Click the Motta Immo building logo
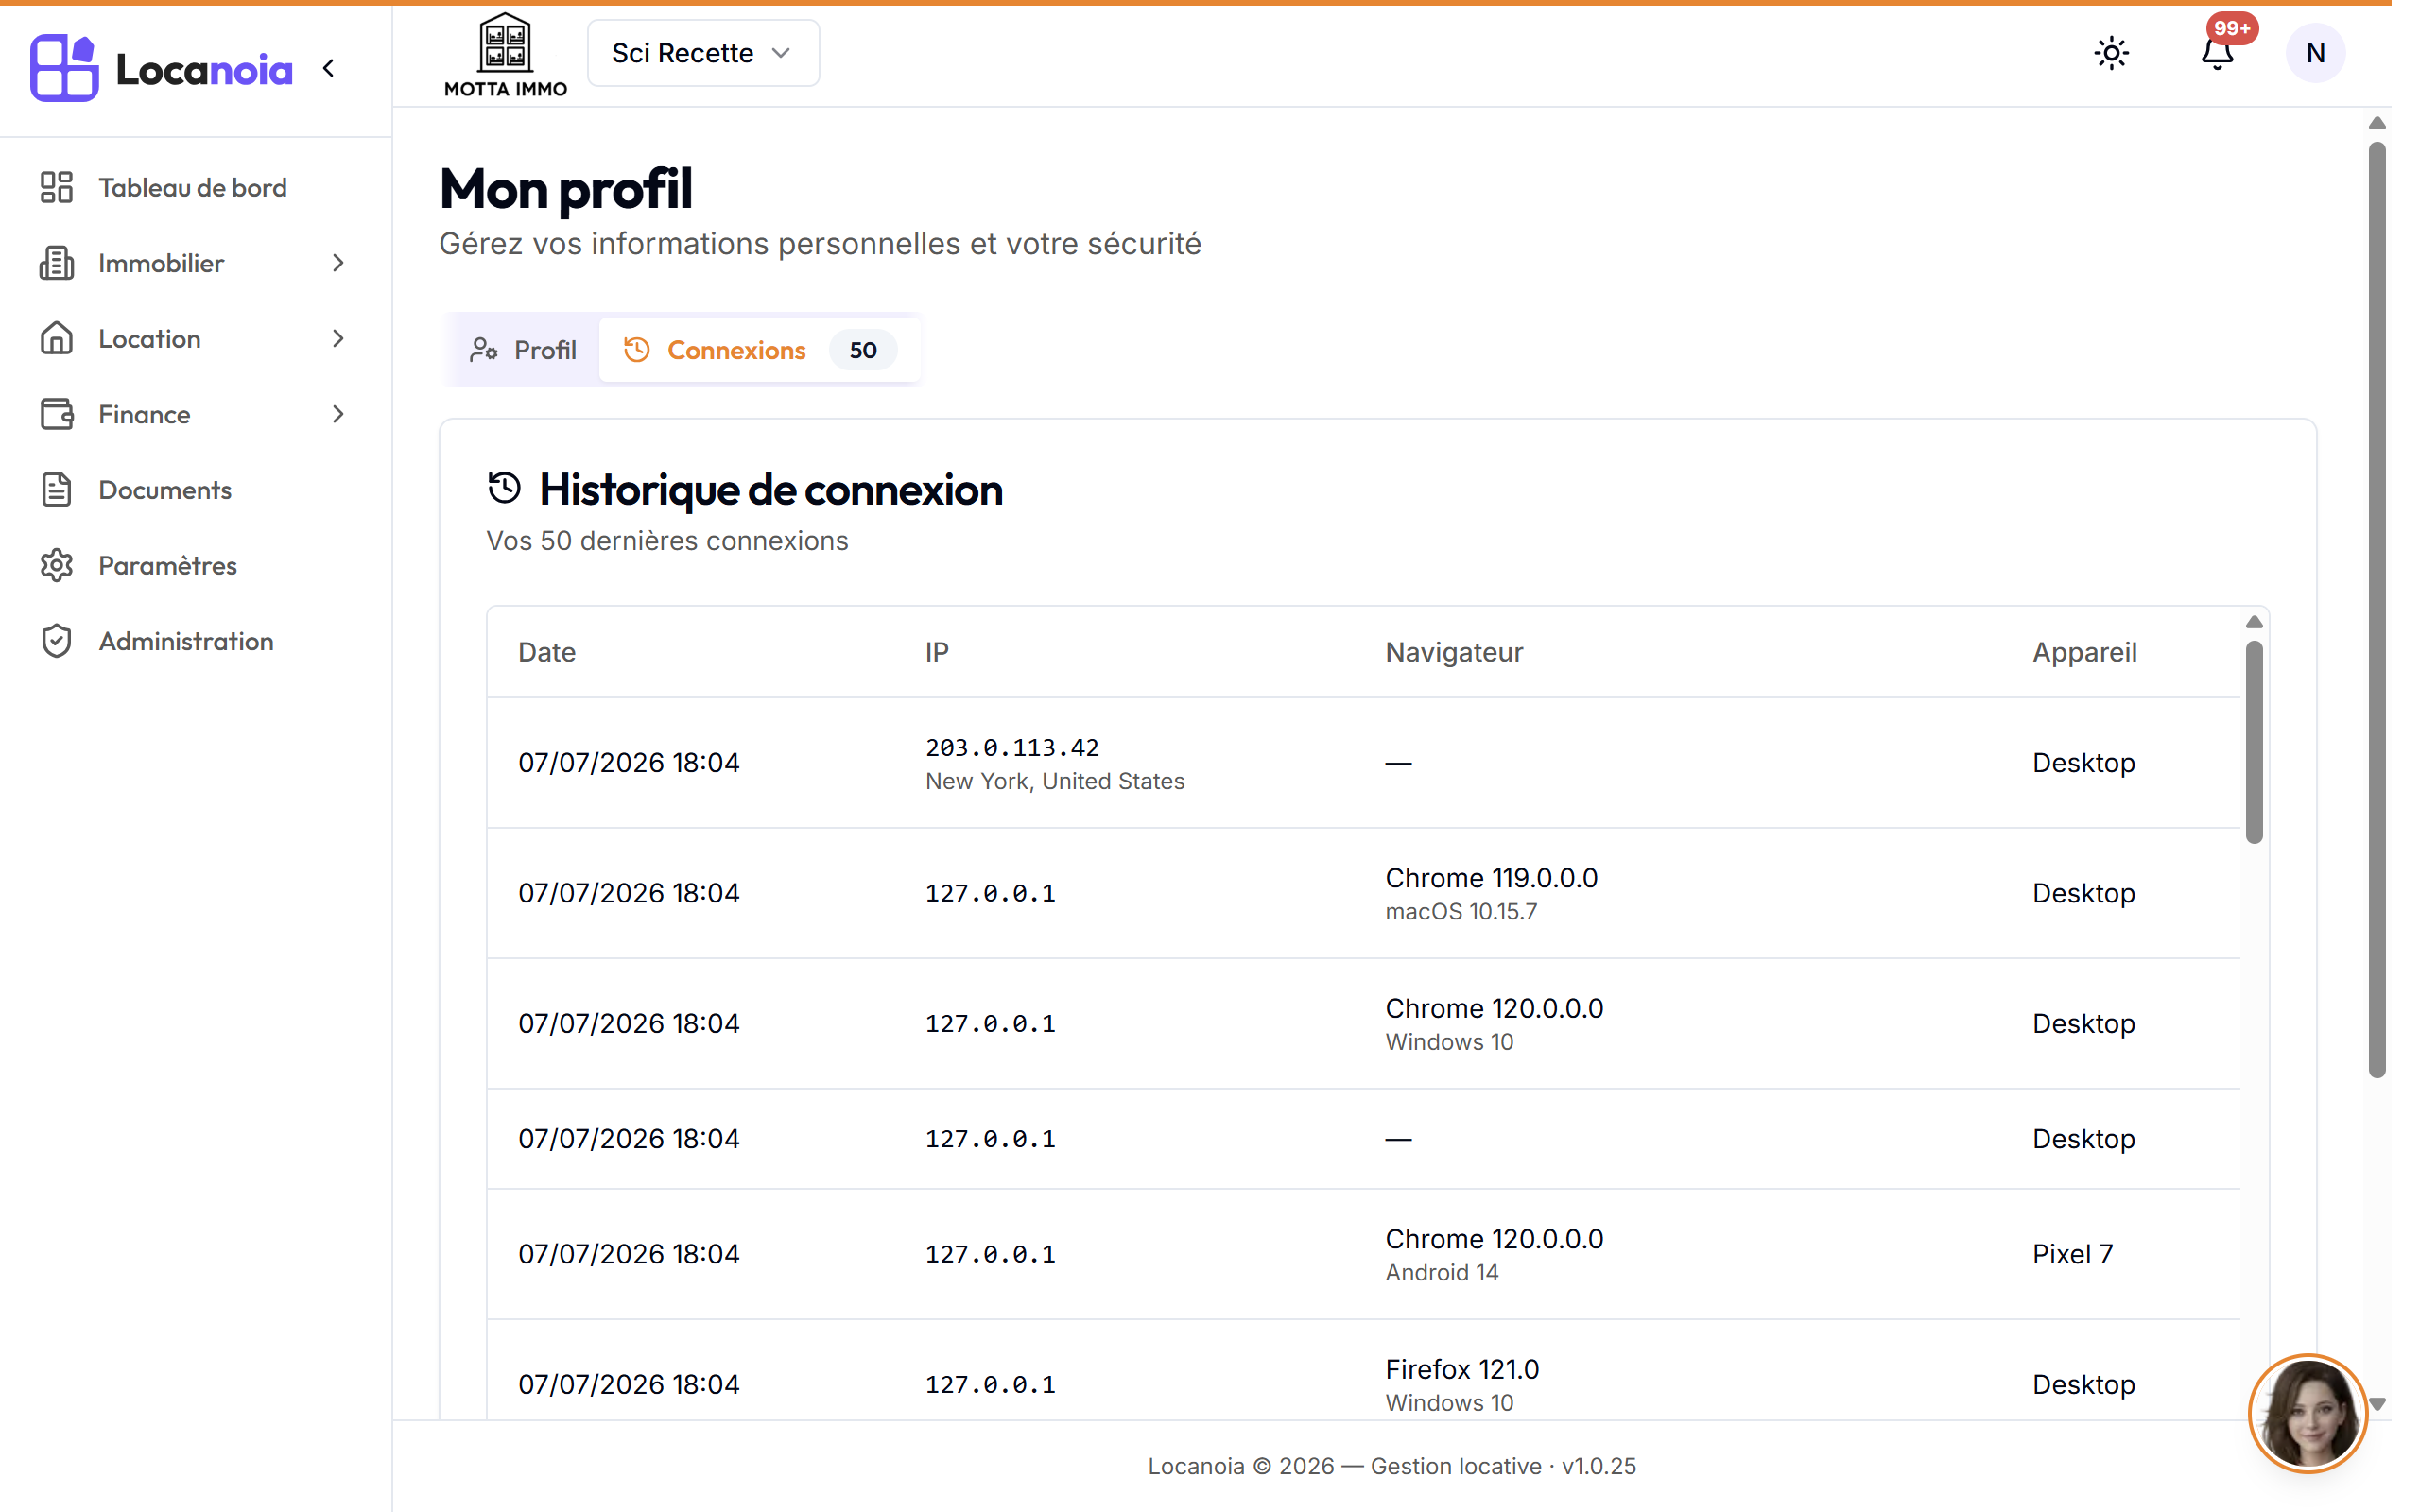Viewport: 2420px width, 1512px height. tap(505, 54)
